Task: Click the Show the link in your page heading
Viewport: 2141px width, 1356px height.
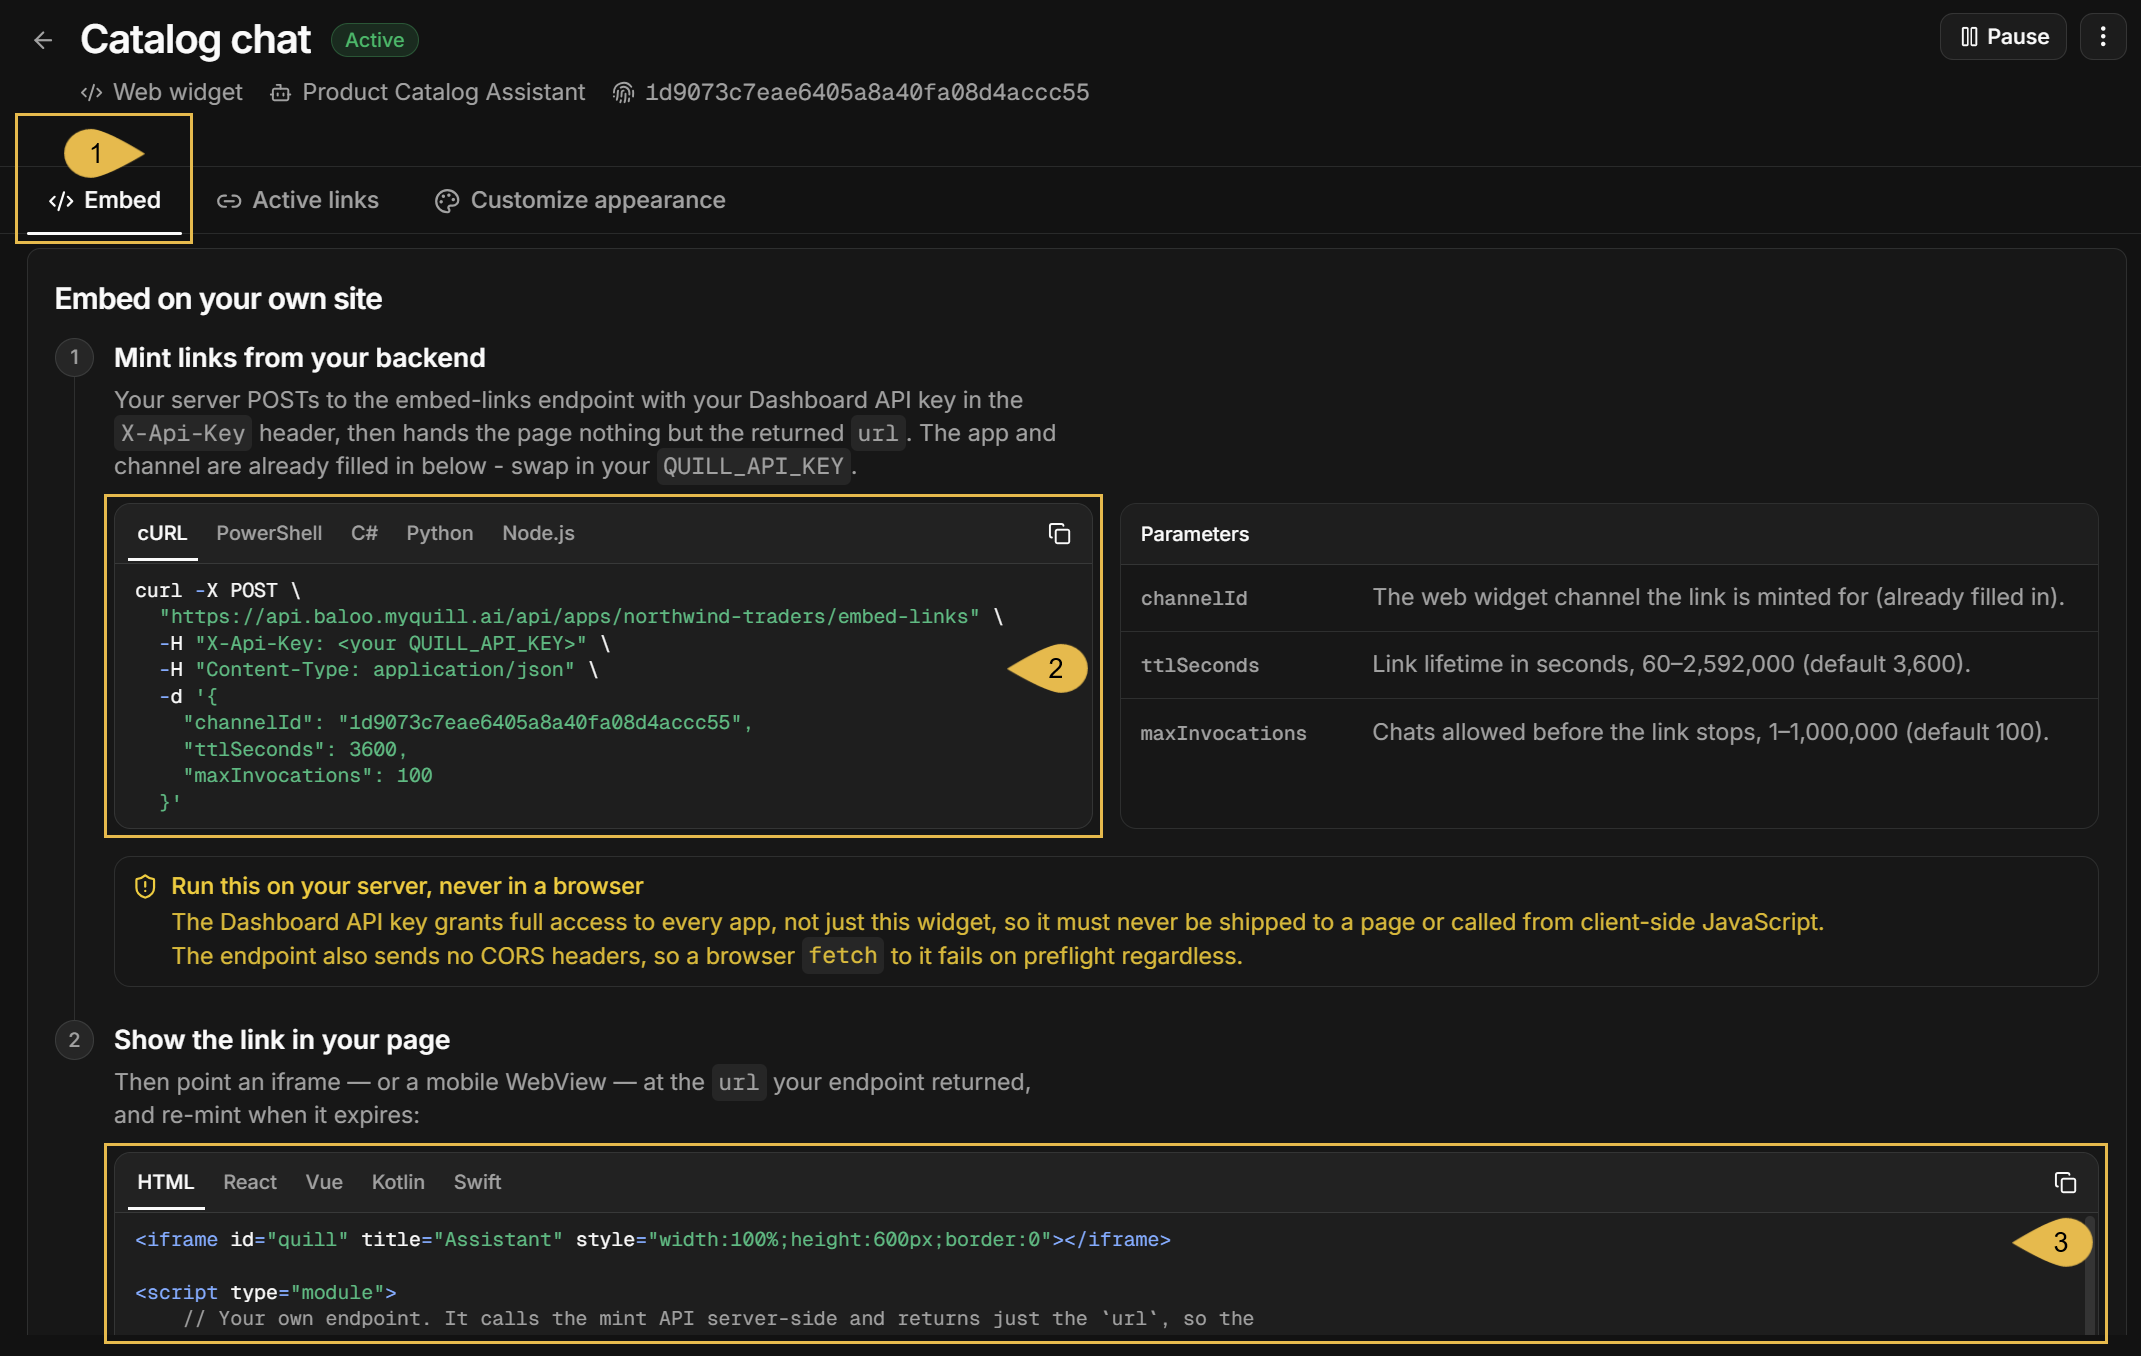Action: [282, 1040]
